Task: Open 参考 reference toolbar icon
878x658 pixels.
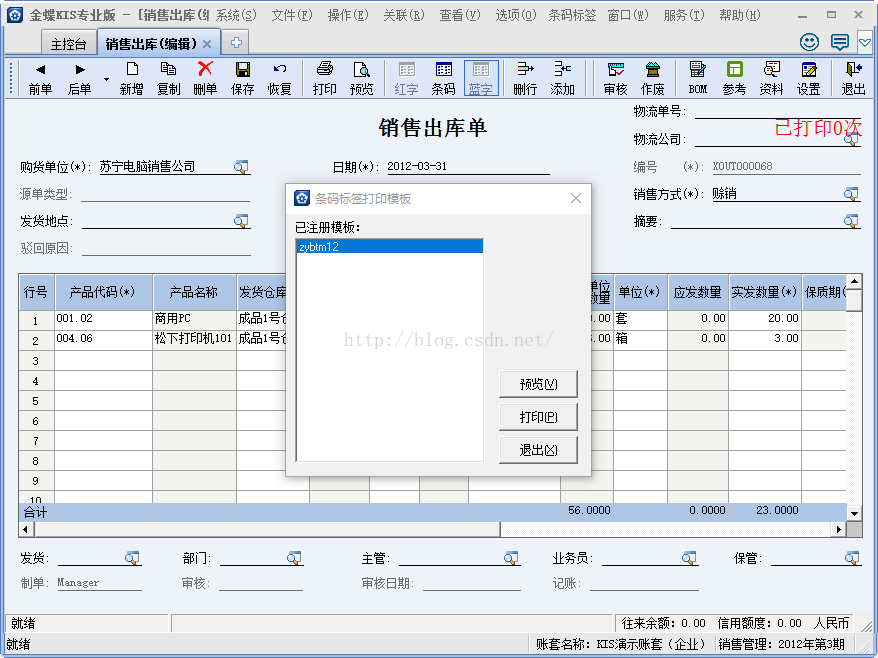Action: [735, 78]
